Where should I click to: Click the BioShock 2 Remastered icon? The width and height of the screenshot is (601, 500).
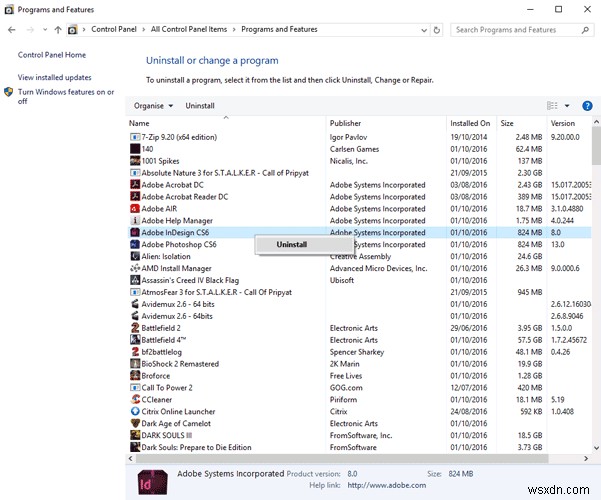135,363
